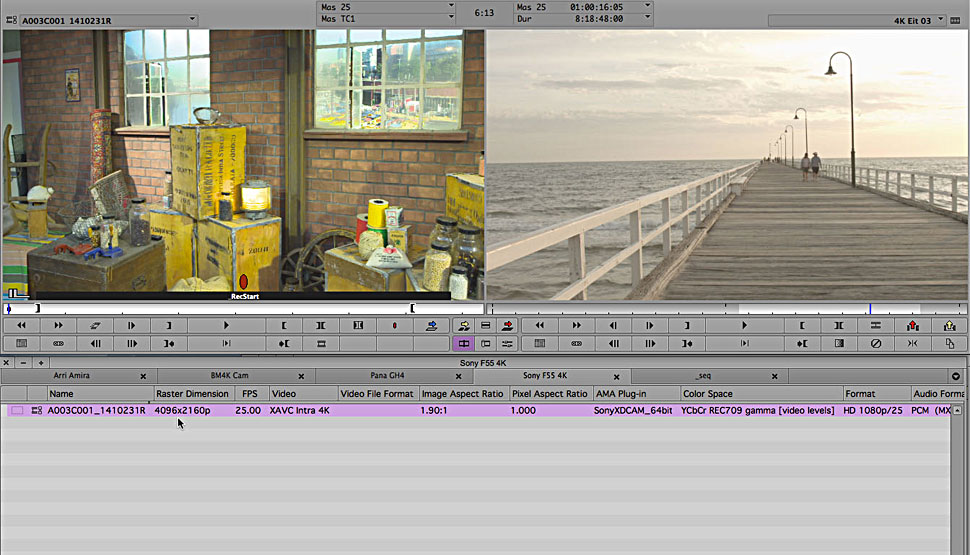Click the Extract icon in record toolbar

949,326
